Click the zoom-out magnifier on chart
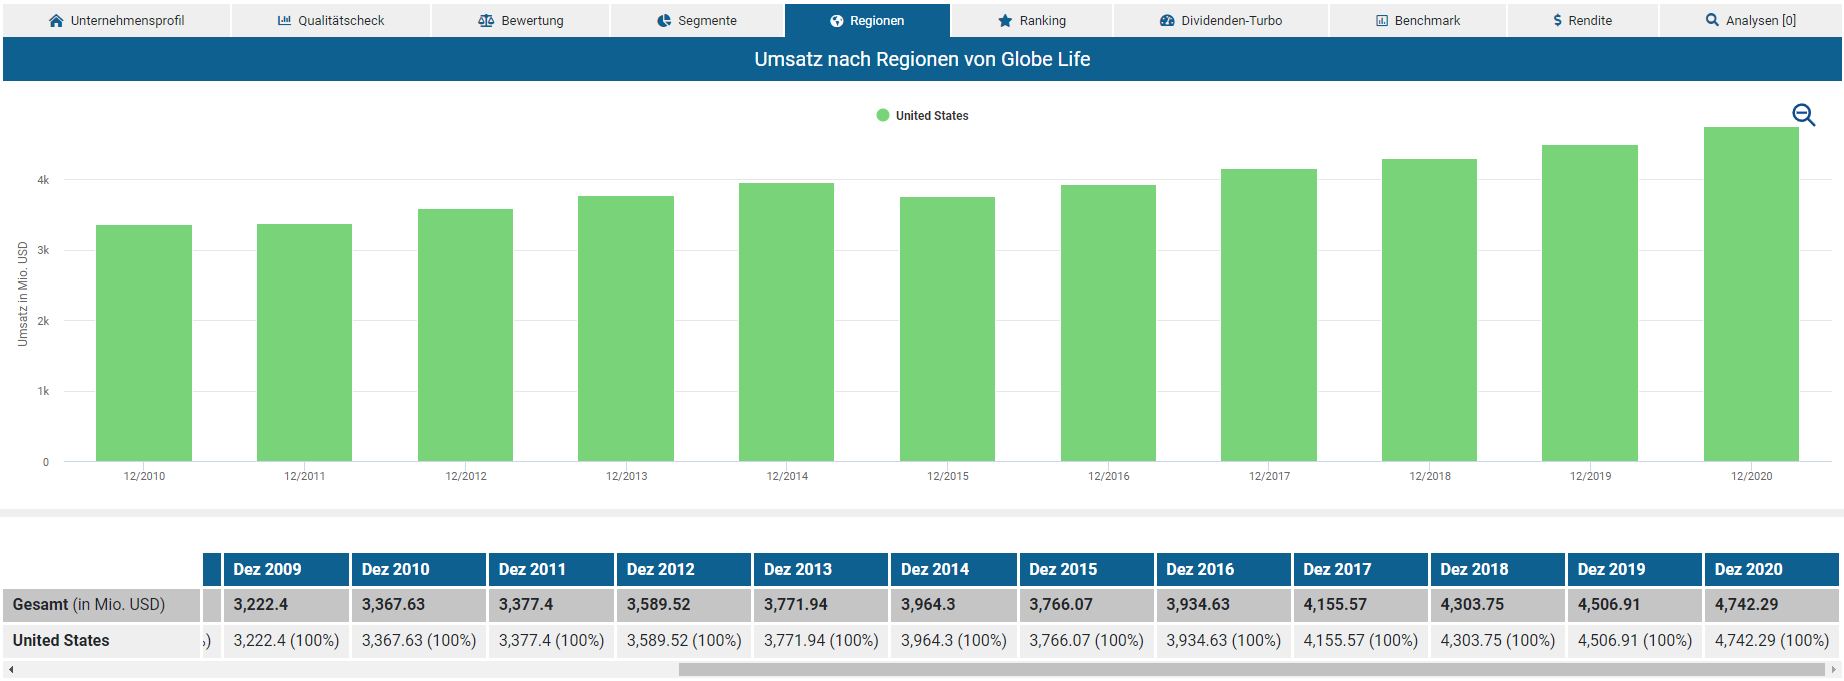 tap(1803, 115)
